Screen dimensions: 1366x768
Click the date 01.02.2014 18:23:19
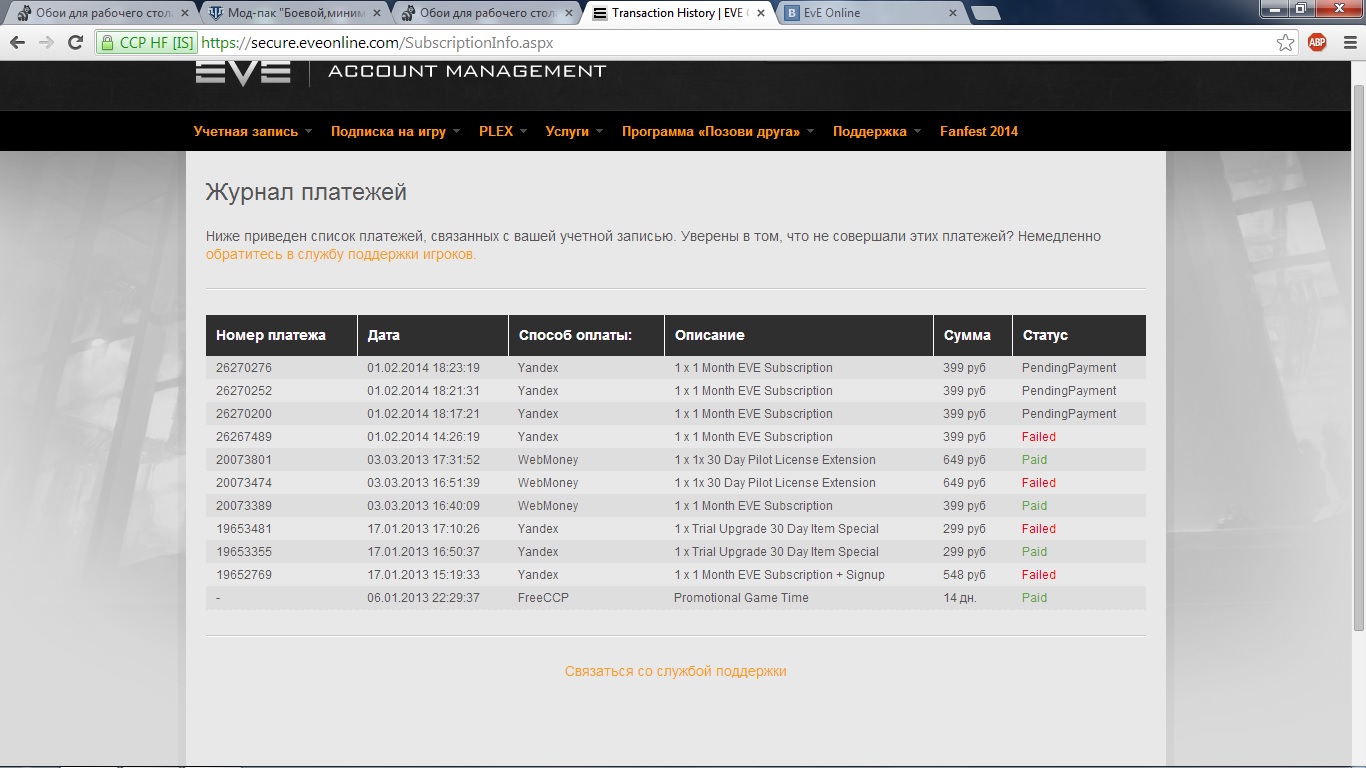click(x=423, y=368)
